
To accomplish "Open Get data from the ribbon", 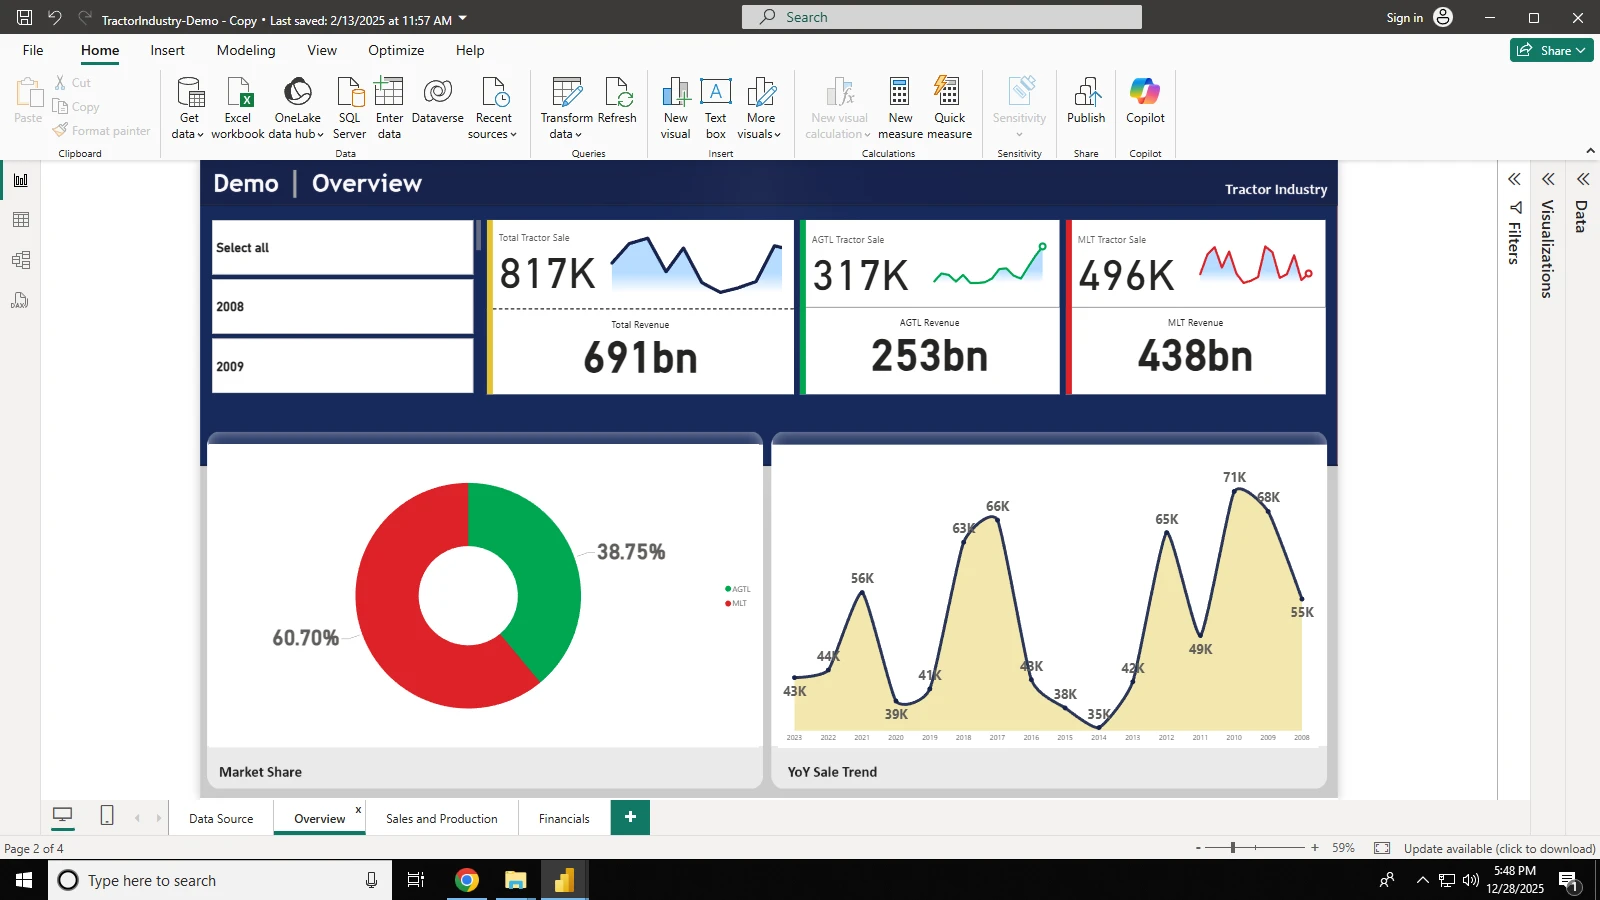I will tap(188, 108).
